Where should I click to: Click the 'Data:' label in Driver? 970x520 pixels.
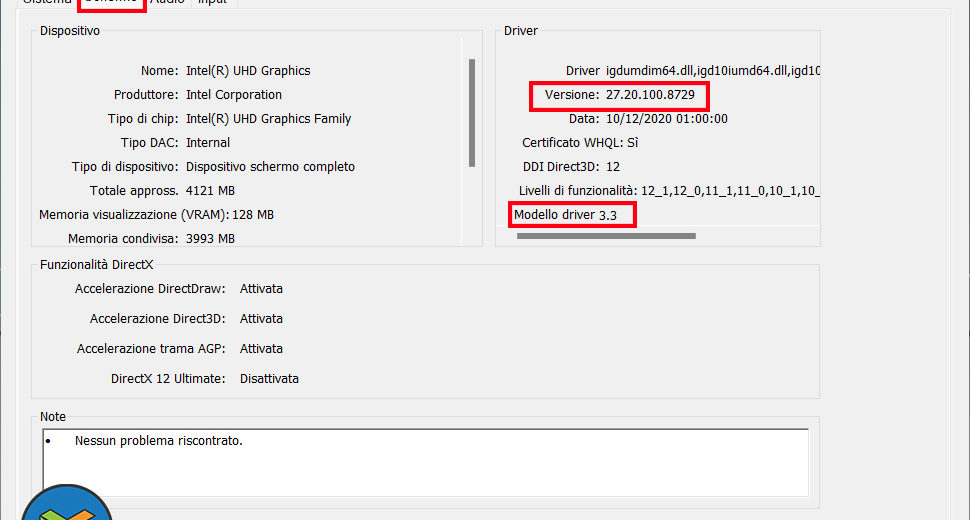pyautogui.click(x=584, y=119)
